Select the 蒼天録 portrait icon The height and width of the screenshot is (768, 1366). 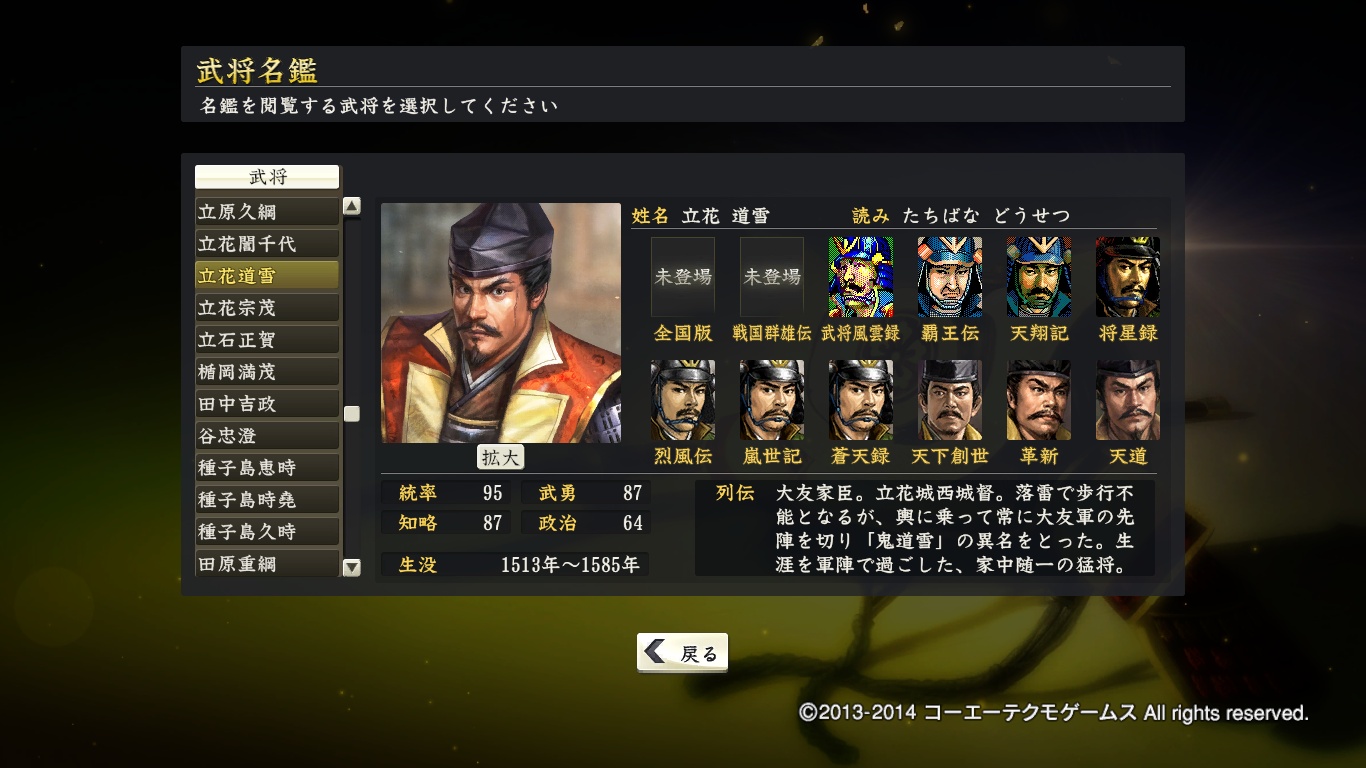pos(861,400)
